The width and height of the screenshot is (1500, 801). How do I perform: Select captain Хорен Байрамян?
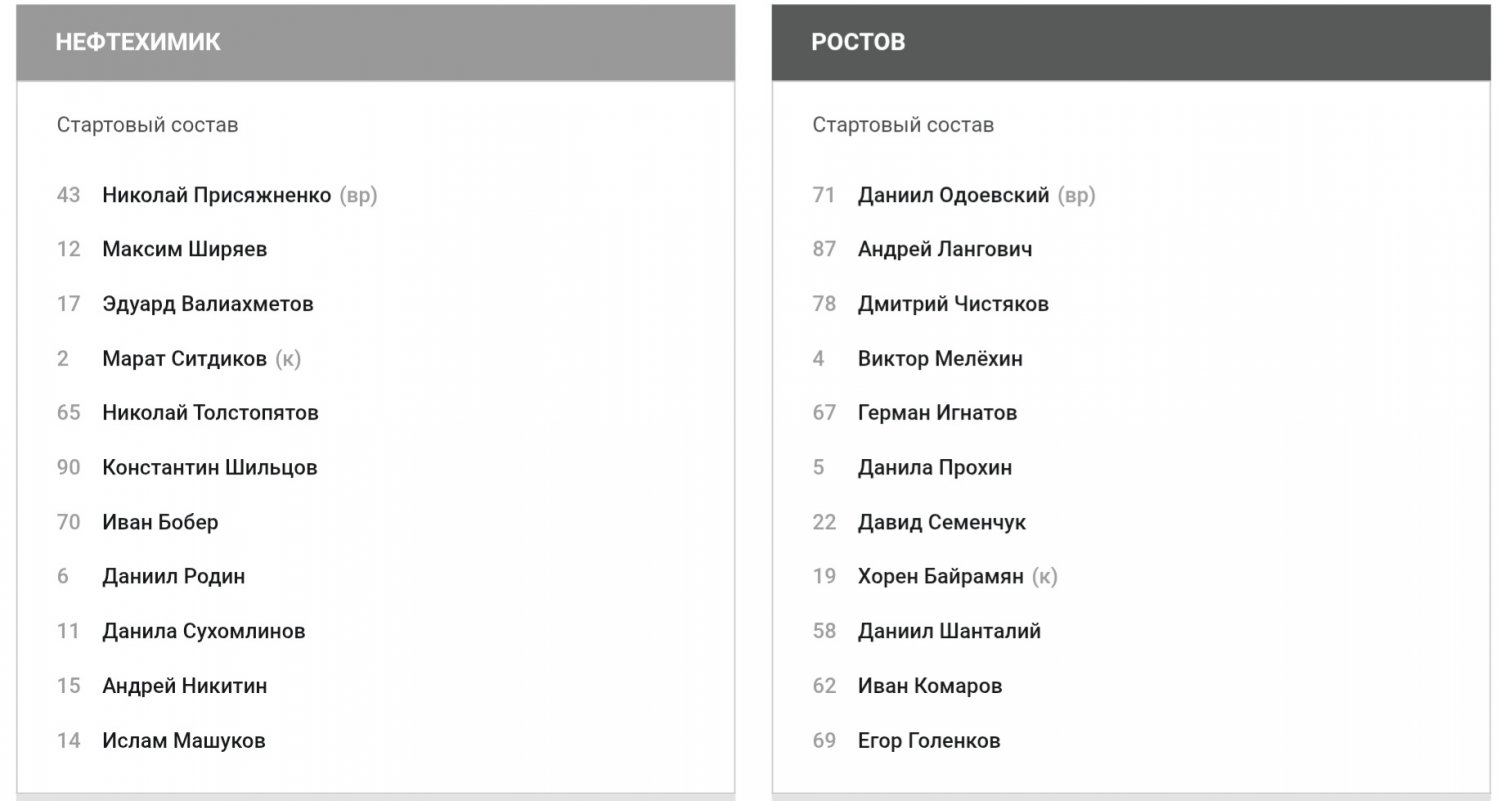pos(940,576)
